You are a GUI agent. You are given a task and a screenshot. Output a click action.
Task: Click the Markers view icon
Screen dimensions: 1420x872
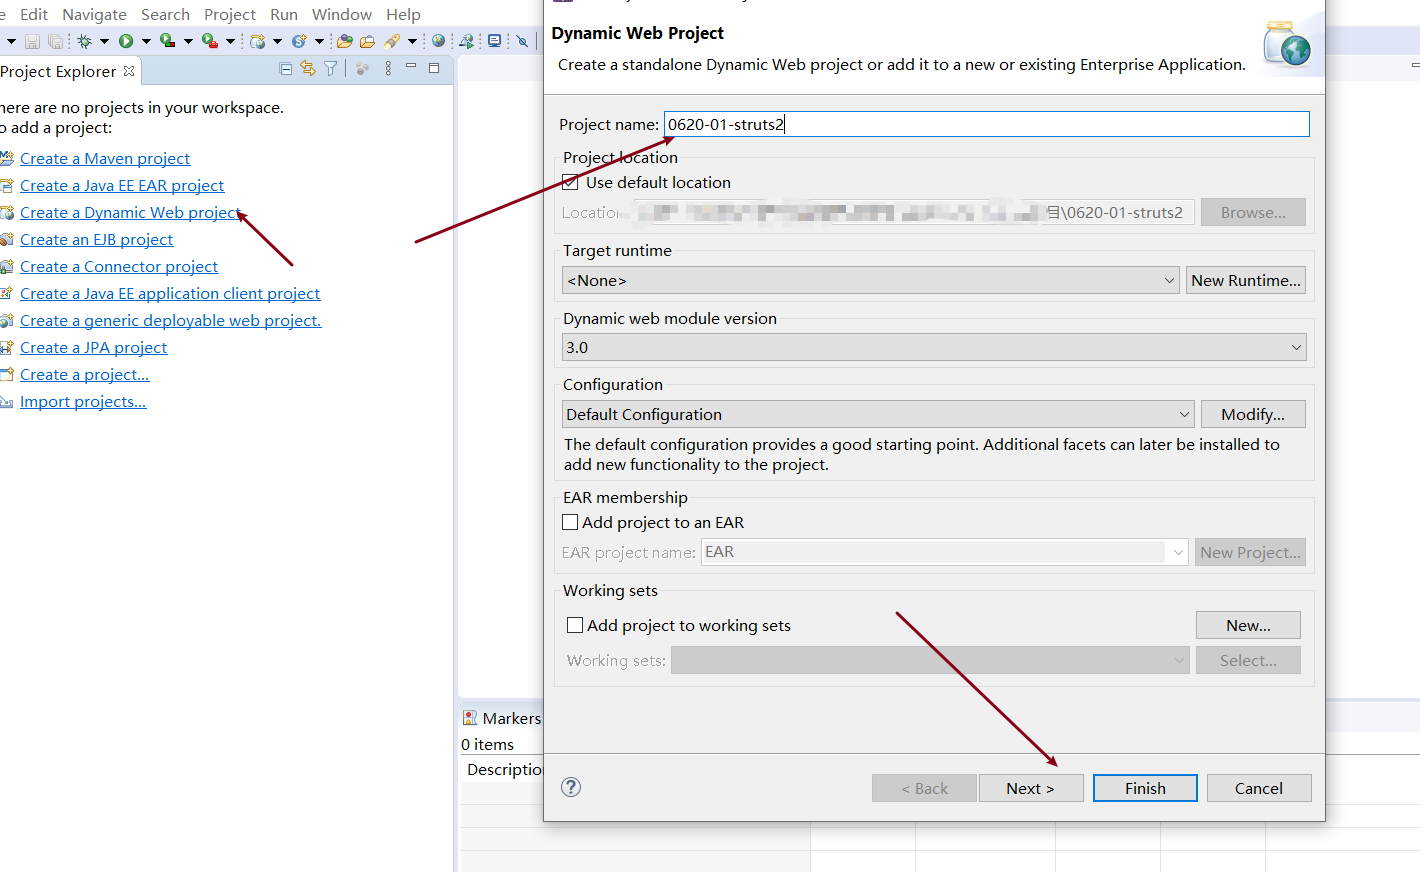pyautogui.click(x=470, y=718)
